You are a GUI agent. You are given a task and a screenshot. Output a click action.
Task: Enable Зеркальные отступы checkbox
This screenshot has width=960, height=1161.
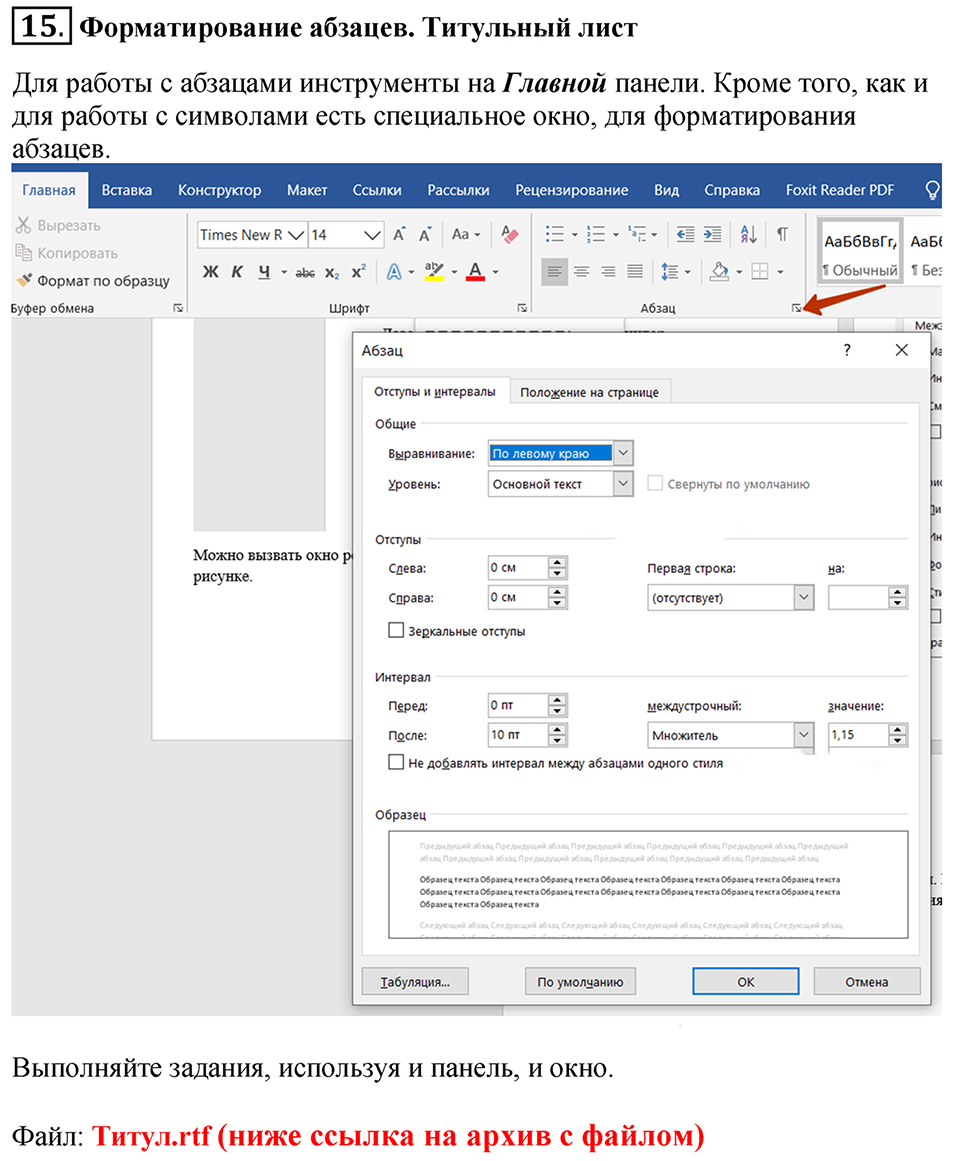(x=396, y=631)
